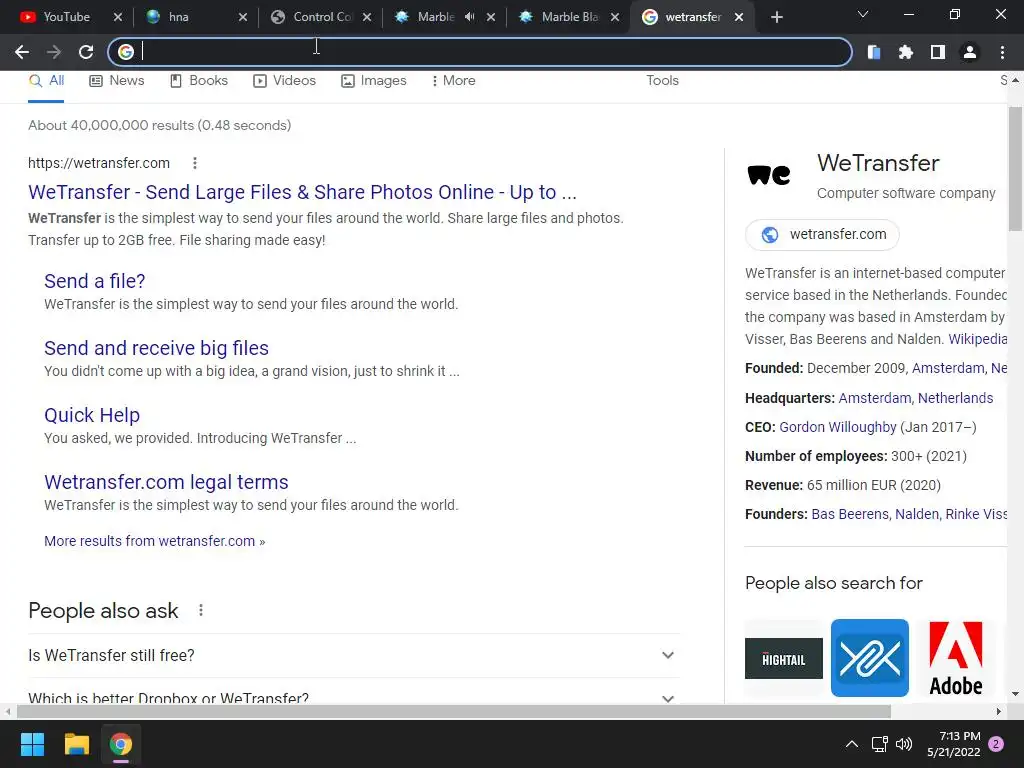
Task: Open the Chrome three-dot menu
Action: tap(1002, 52)
